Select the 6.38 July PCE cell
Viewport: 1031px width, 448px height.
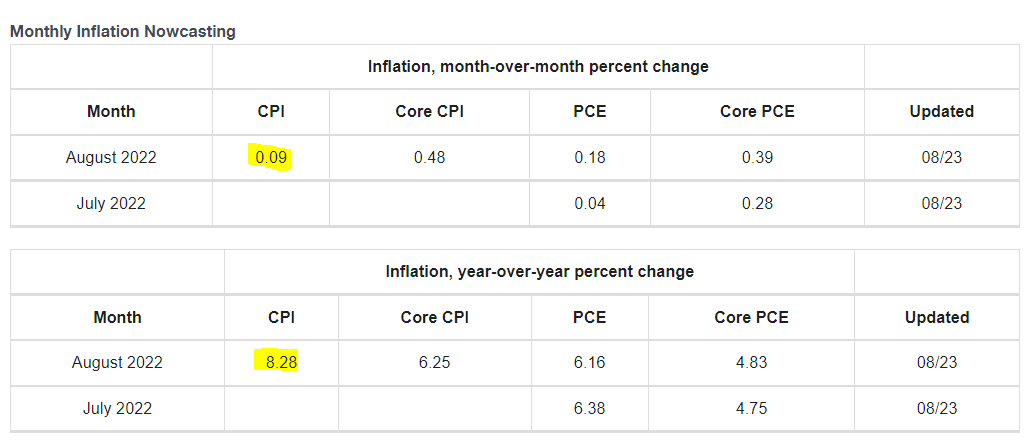[x=590, y=408]
